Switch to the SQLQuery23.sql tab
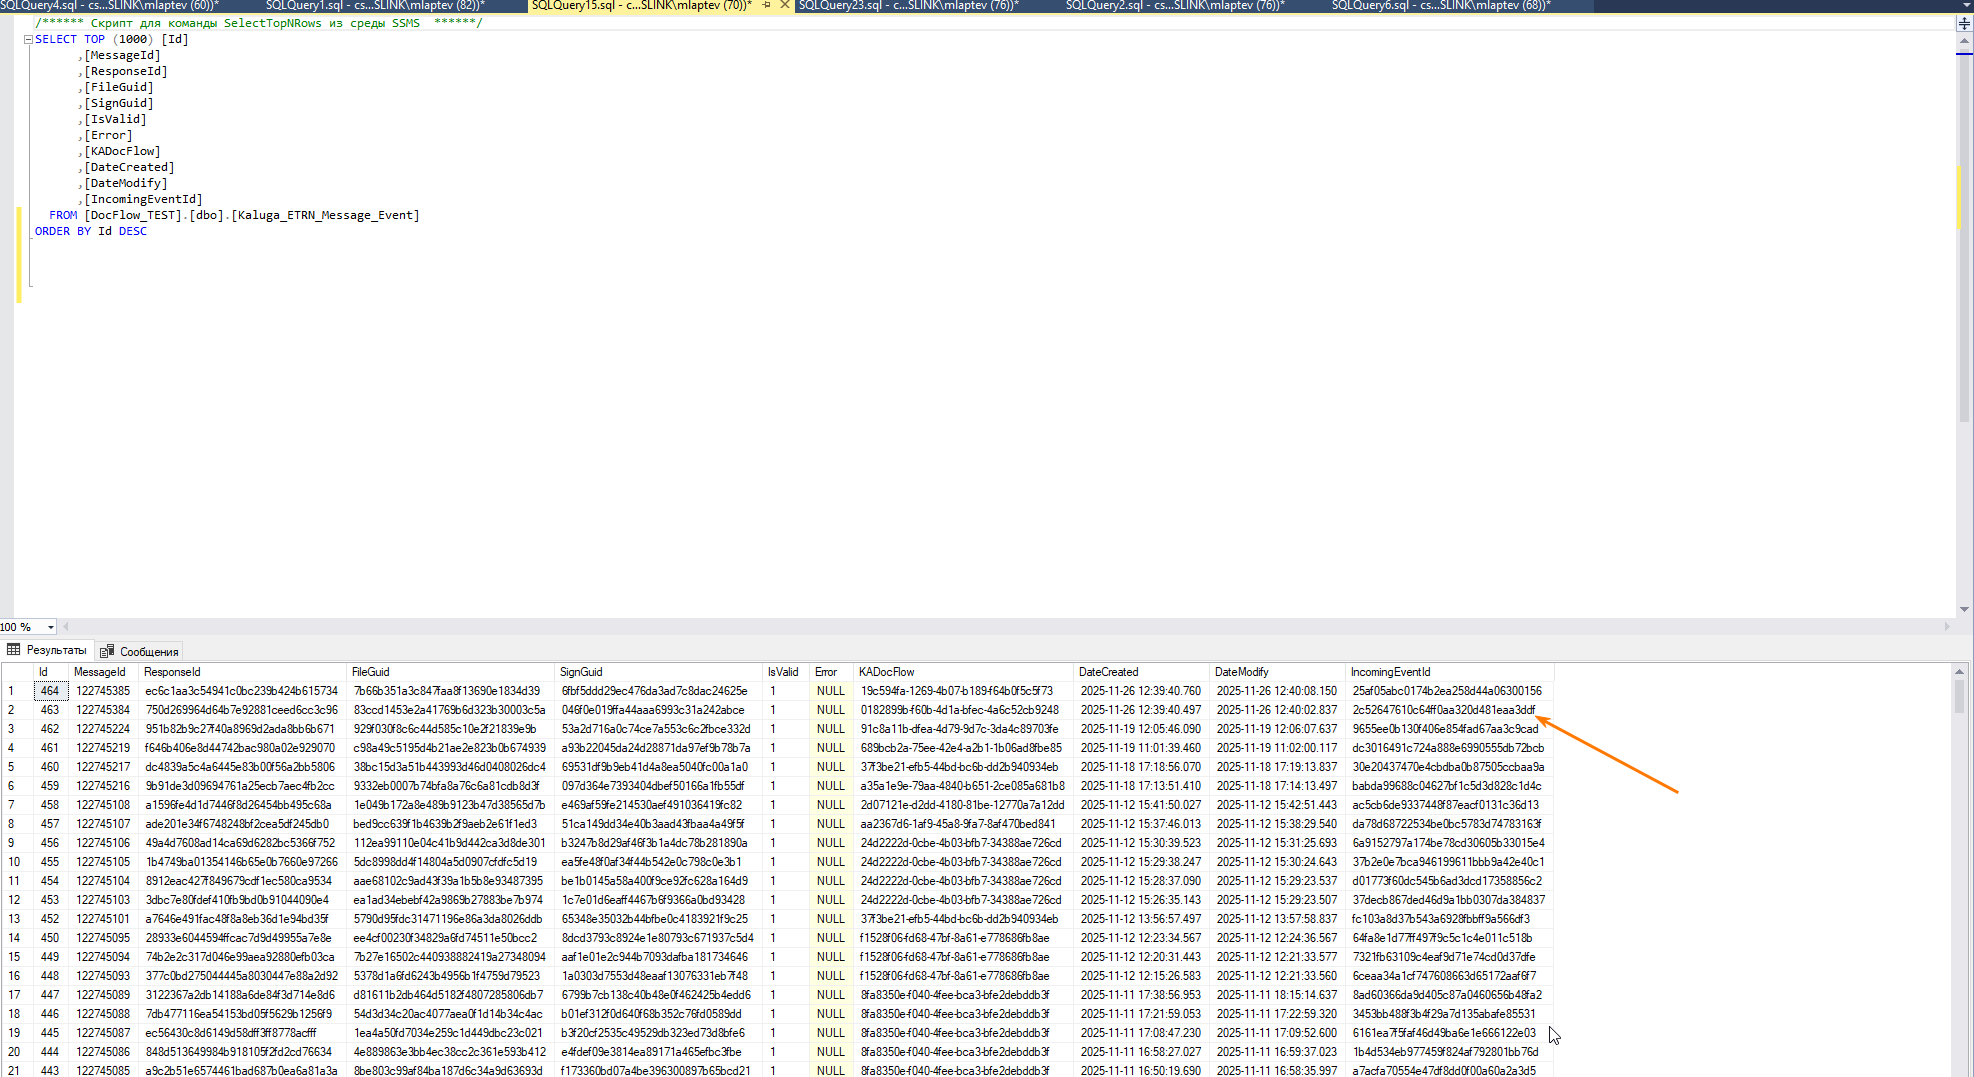Image resolution: width=1974 pixels, height=1077 pixels. tap(908, 5)
